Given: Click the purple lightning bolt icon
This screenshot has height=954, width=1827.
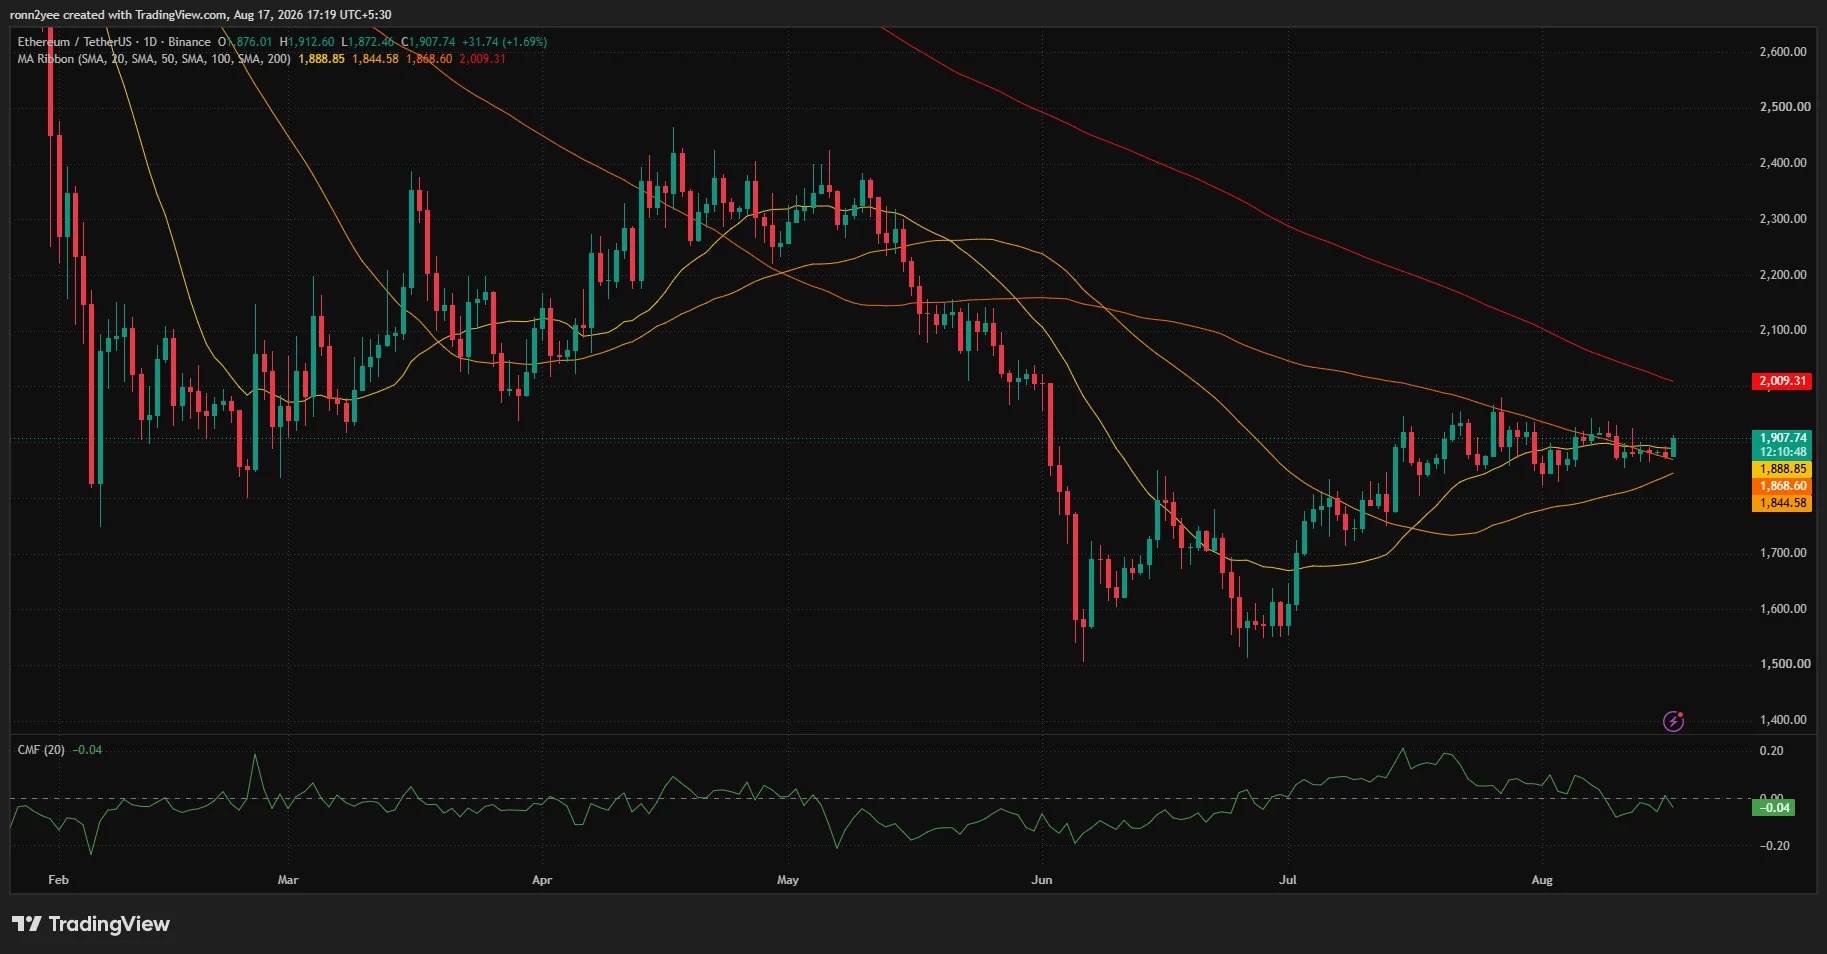Looking at the screenshot, I should coord(1673,721).
